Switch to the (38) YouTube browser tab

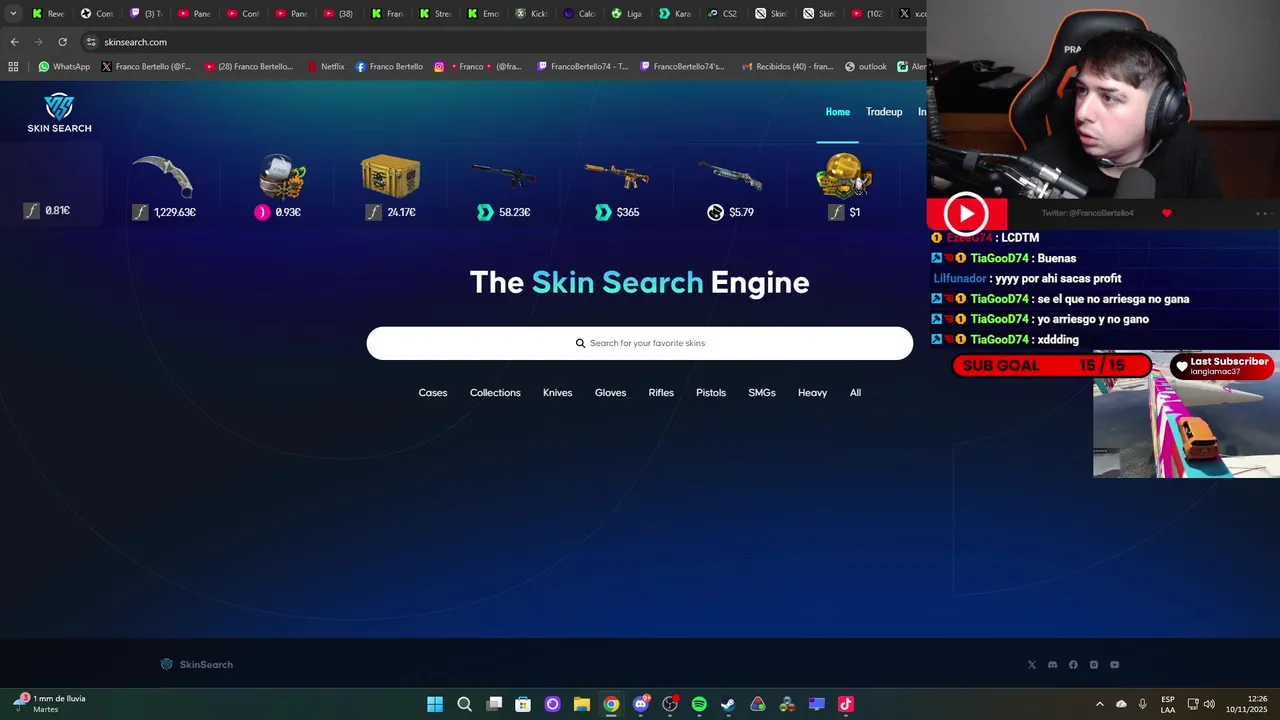tap(339, 14)
